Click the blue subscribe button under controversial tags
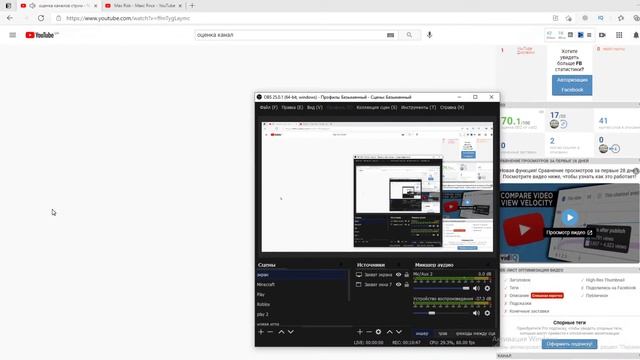640x360 pixels. coord(569,344)
